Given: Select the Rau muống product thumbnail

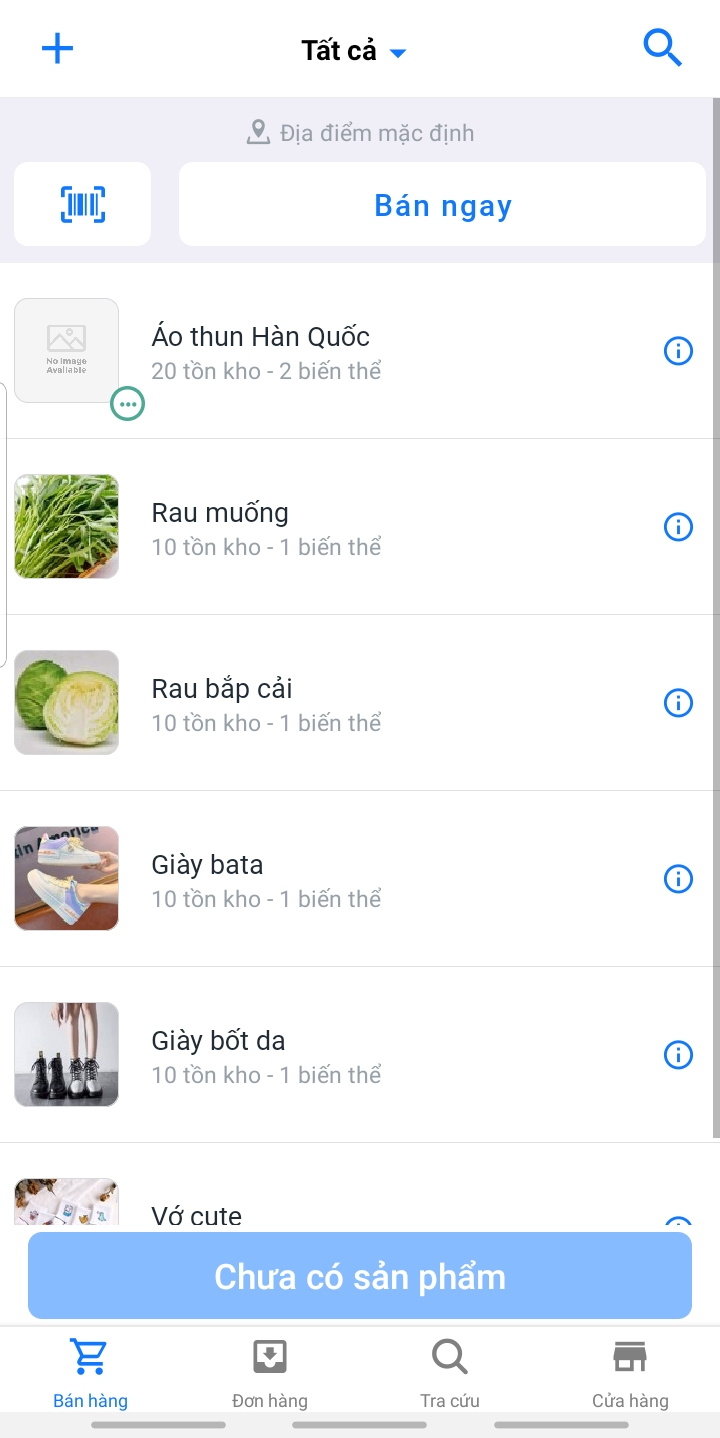Looking at the screenshot, I should 67,527.
